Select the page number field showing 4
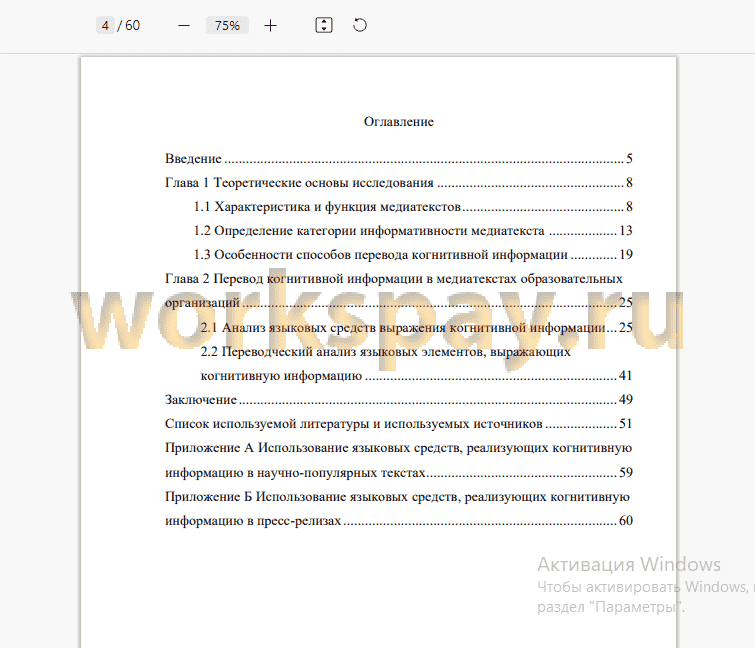 pyautogui.click(x=105, y=25)
